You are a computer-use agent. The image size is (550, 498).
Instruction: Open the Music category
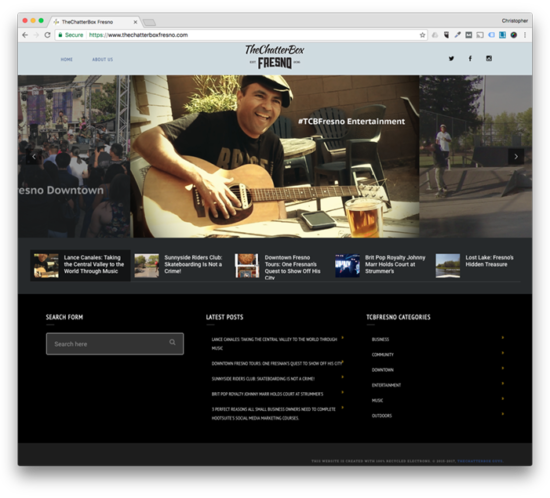[x=377, y=401]
